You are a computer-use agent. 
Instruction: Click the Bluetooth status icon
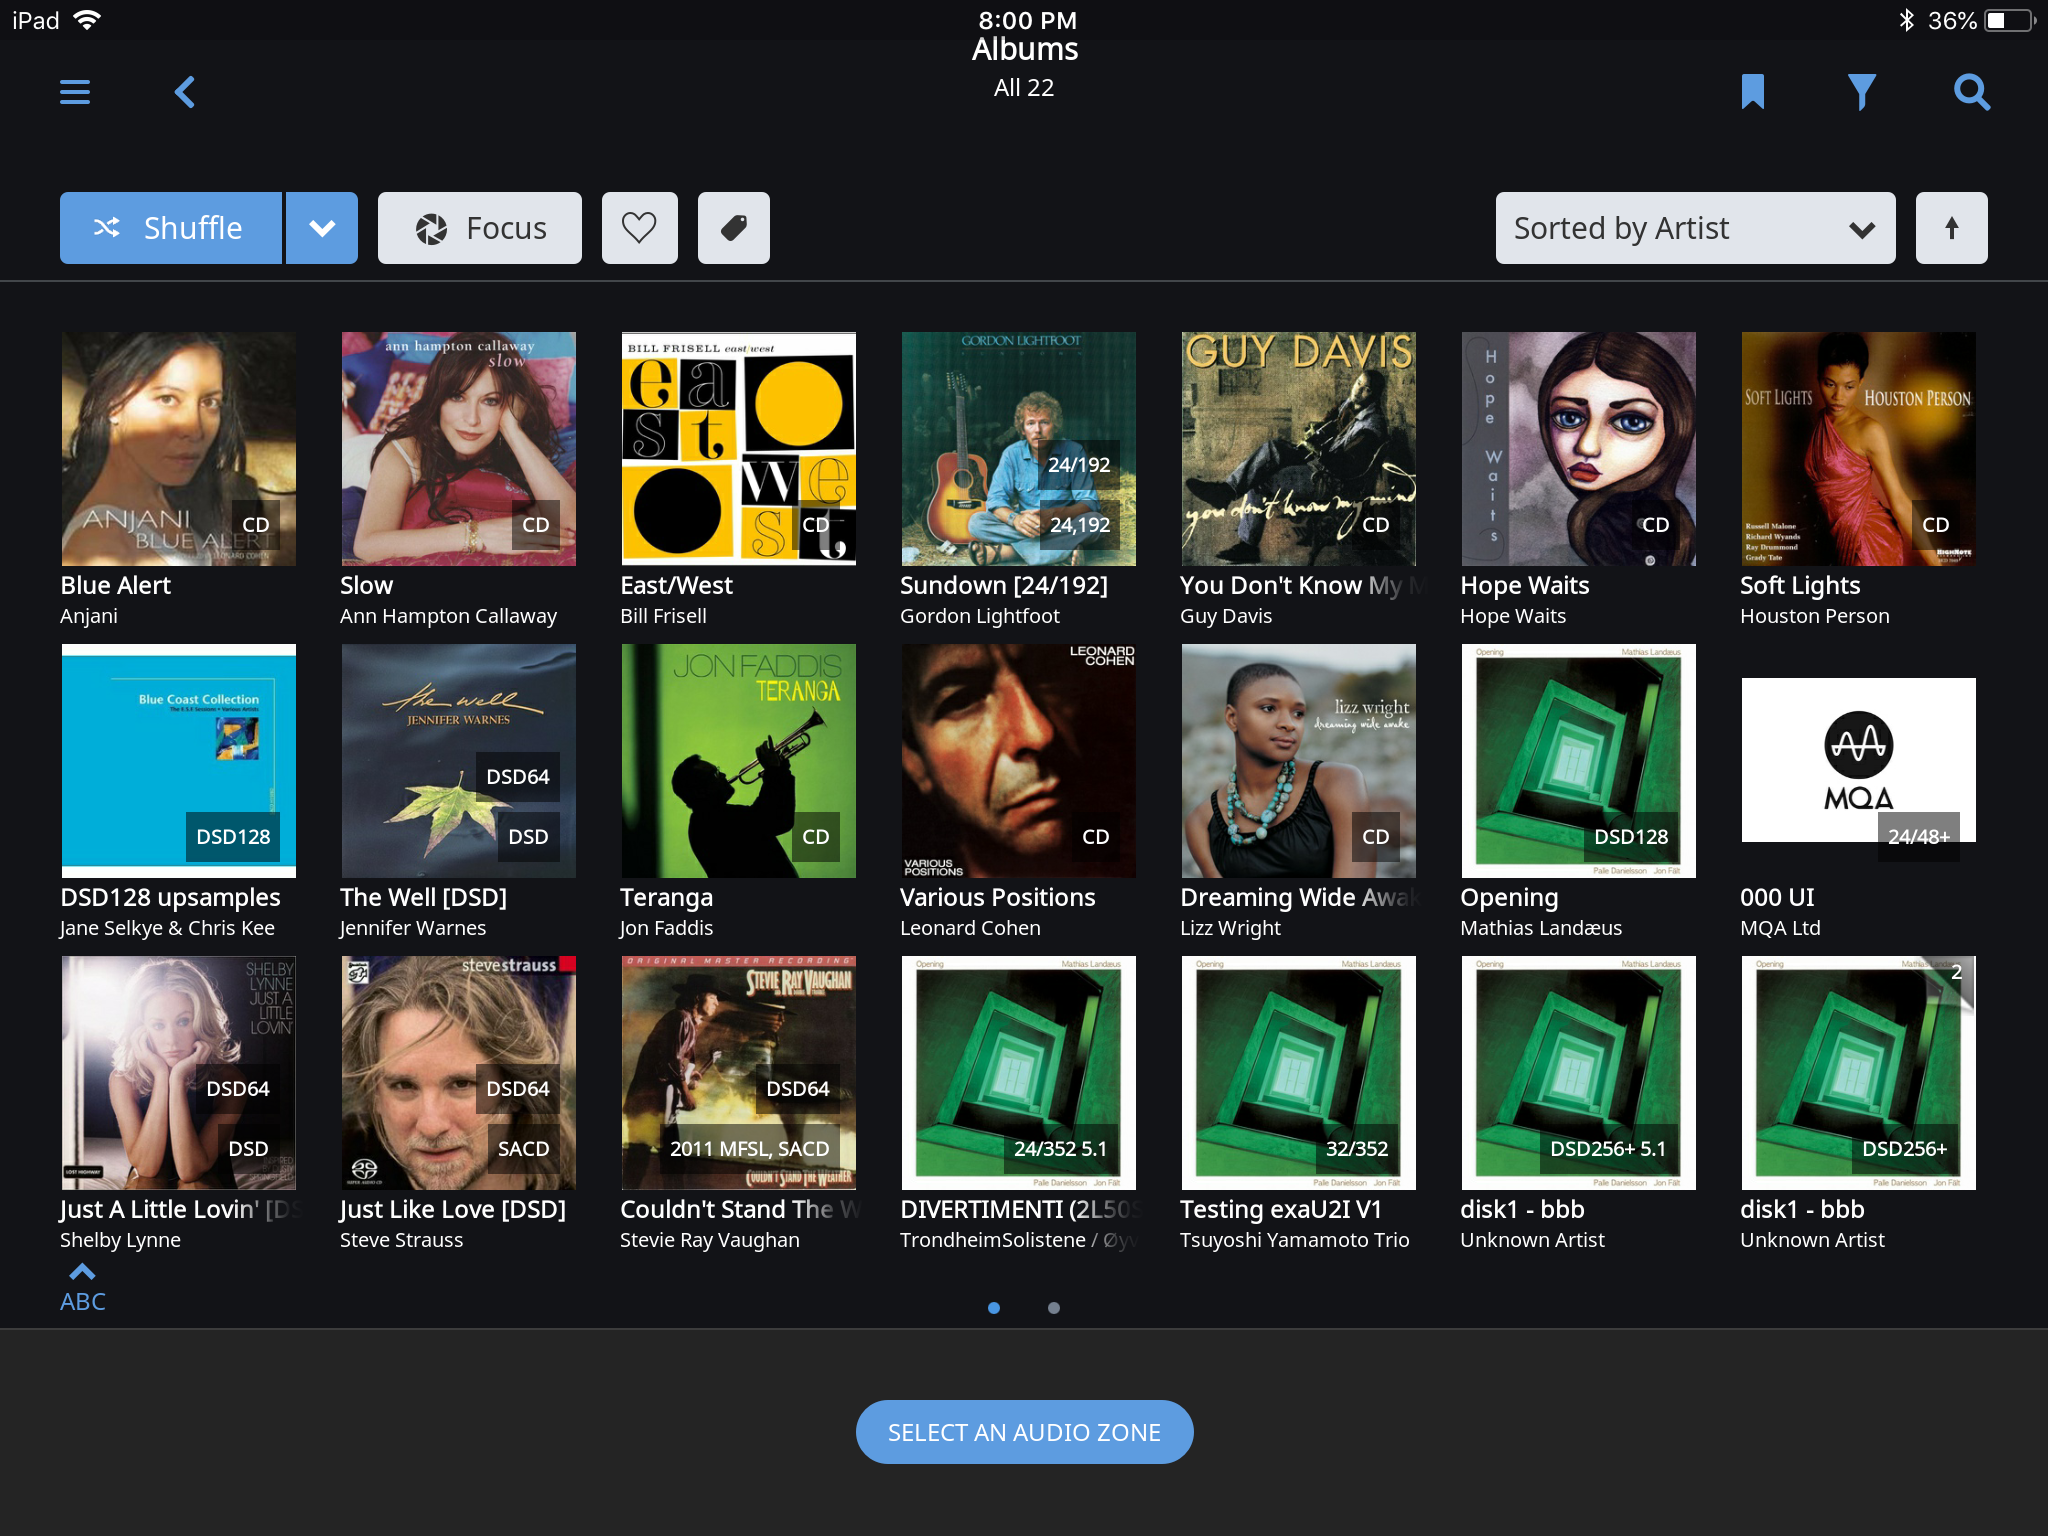coord(1906,20)
